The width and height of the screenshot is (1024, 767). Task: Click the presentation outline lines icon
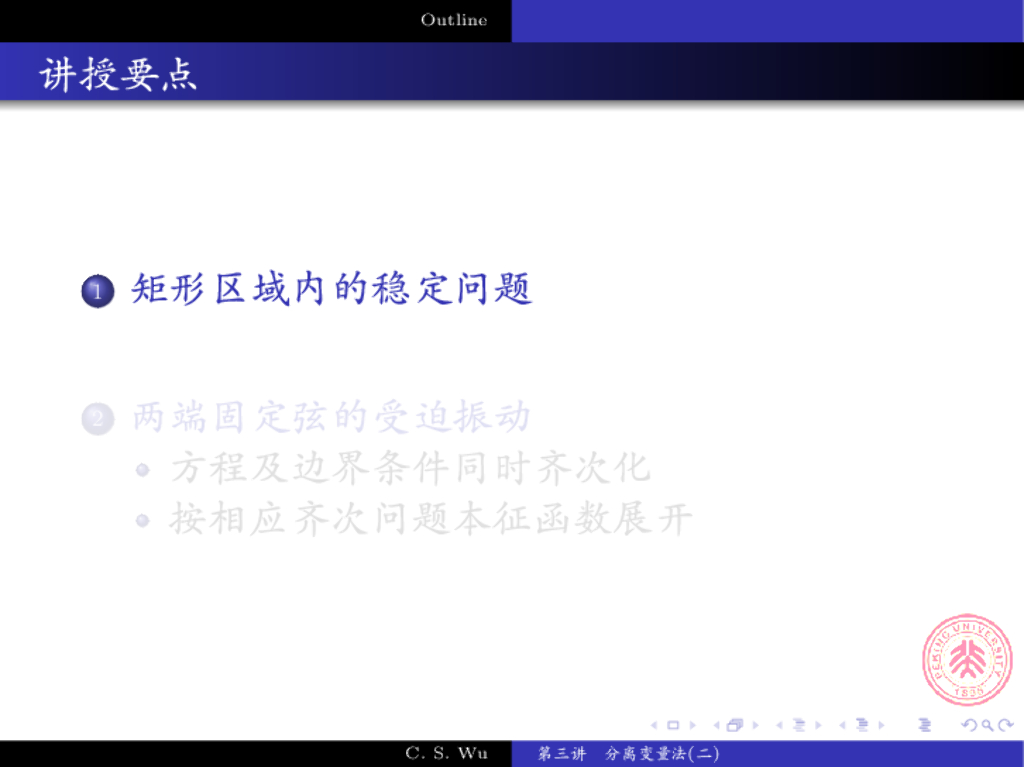click(x=925, y=725)
